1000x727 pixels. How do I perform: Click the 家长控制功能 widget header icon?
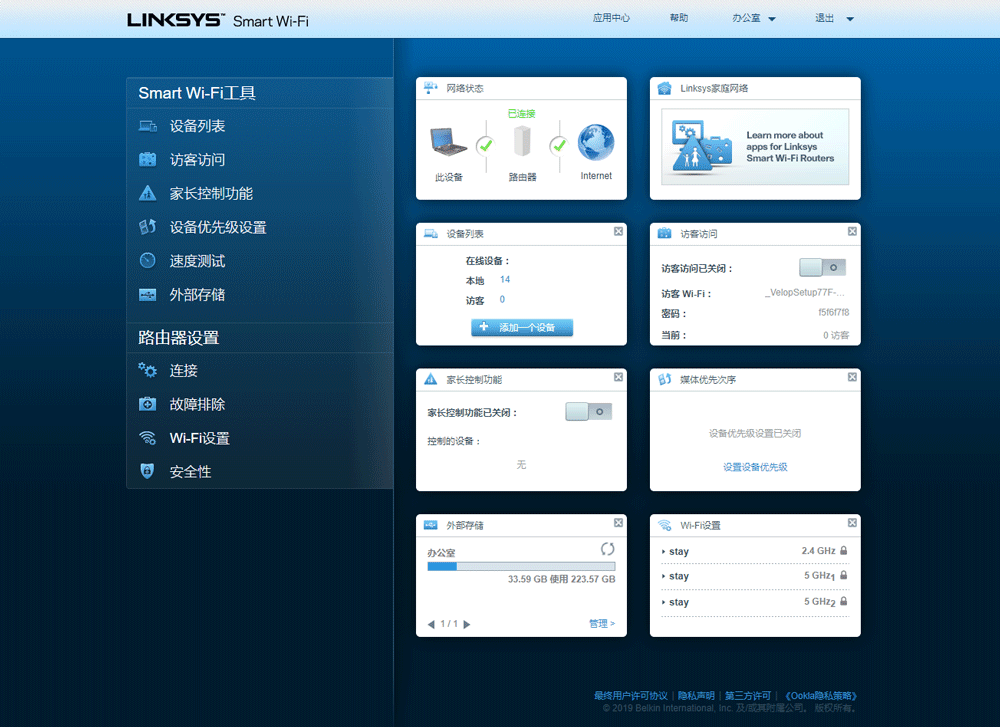pyautogui.click(x=430, y=379)
